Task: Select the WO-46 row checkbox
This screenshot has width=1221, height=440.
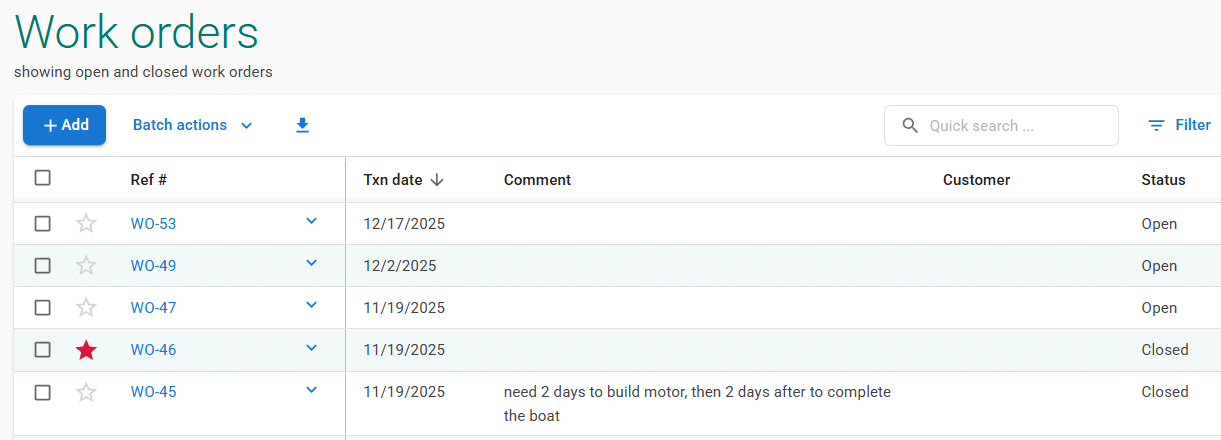Action: [42, 350]
